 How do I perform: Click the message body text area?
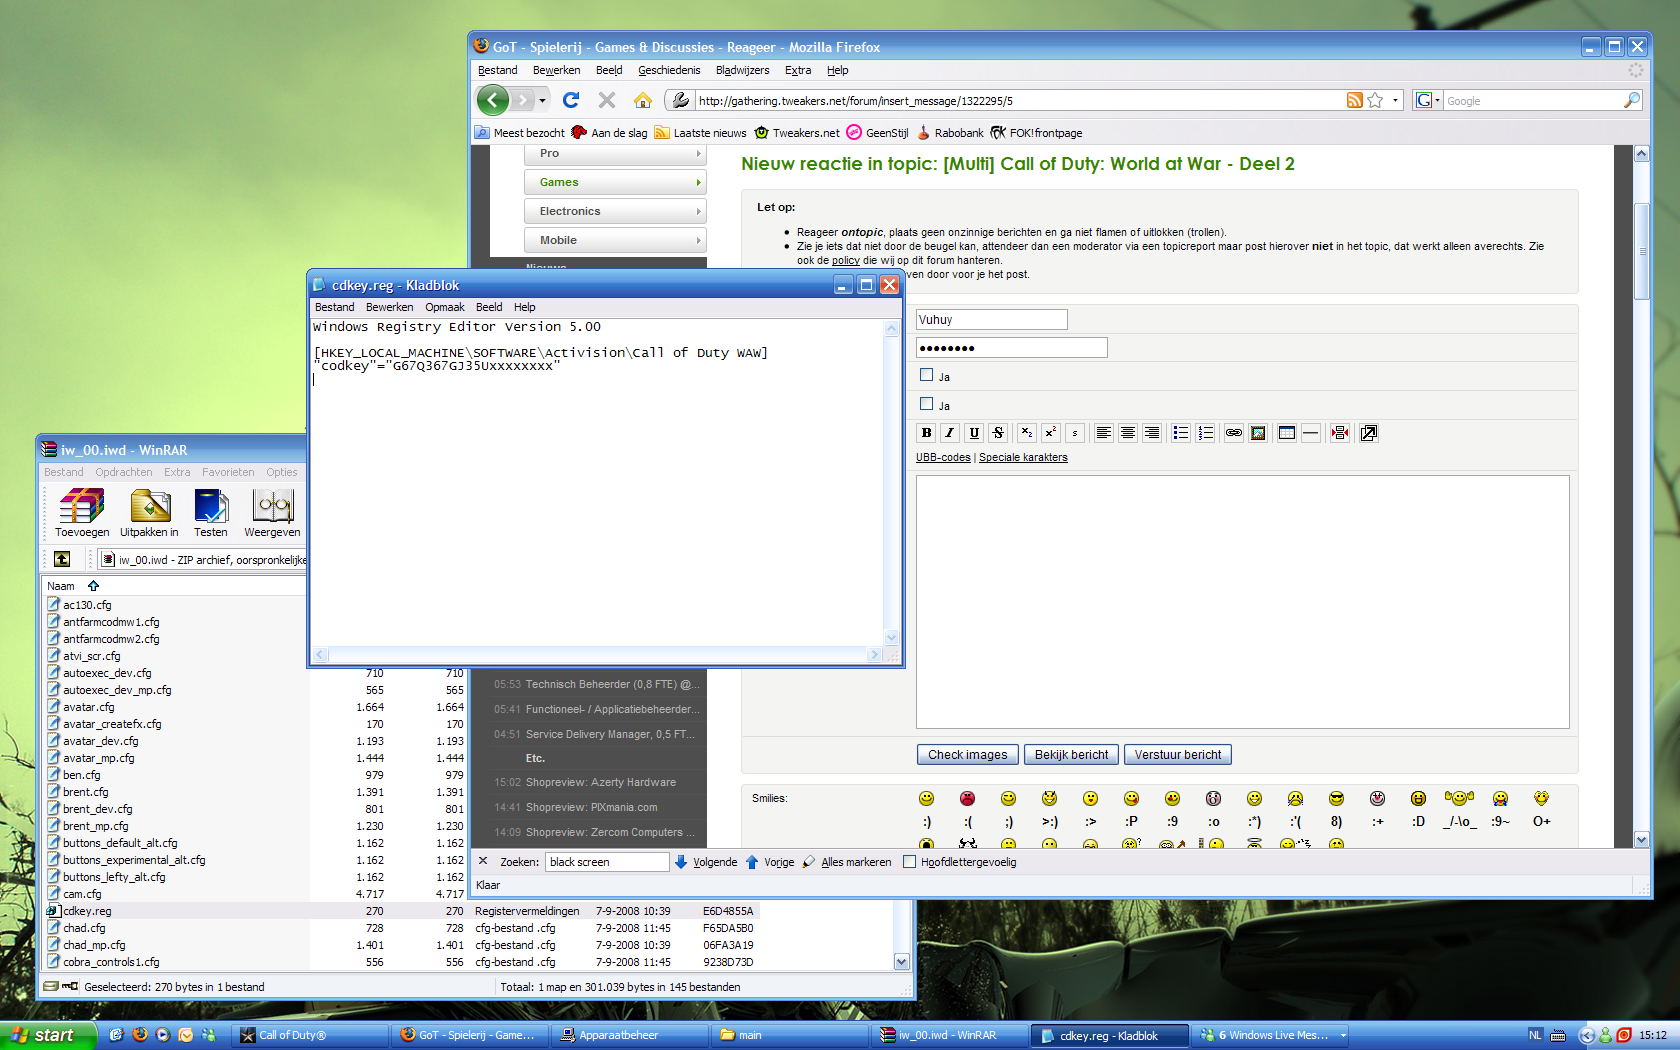pyautogui.click(x=1242, y=602)
